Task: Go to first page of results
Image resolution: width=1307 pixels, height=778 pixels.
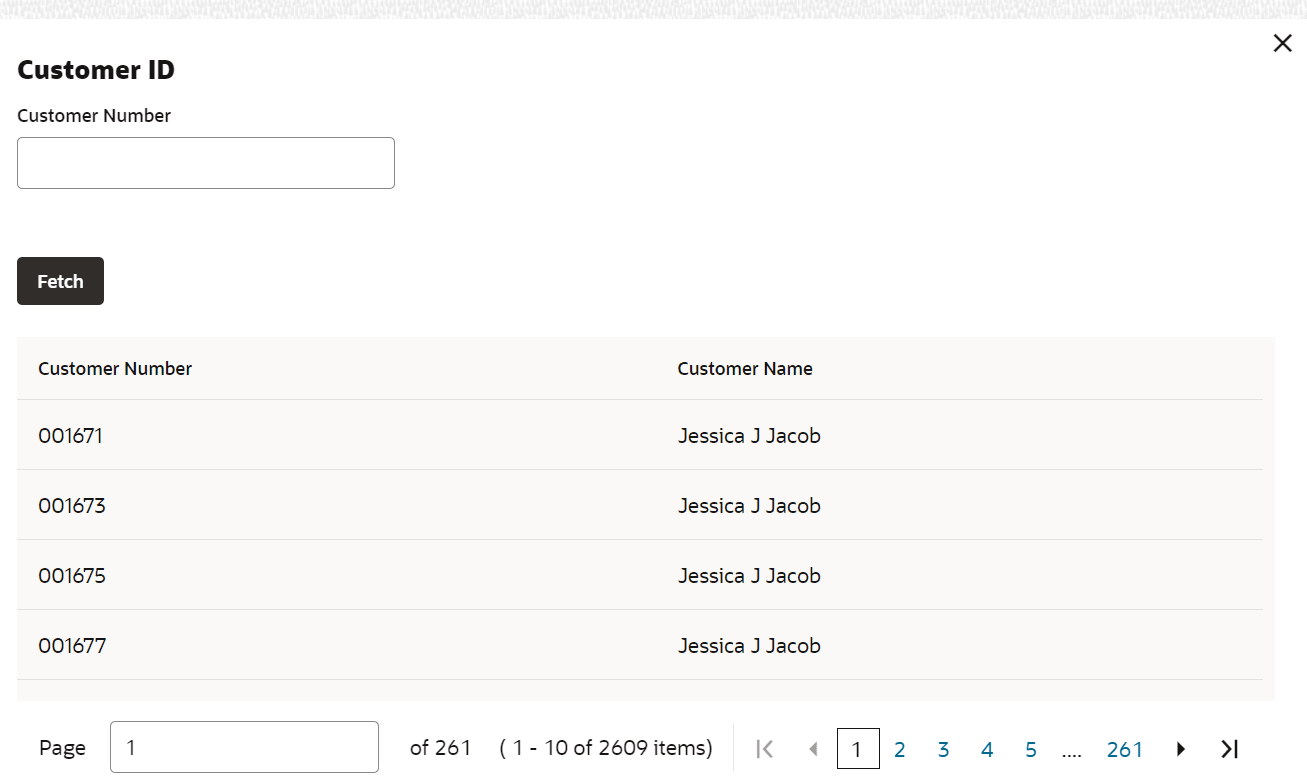Action: click(x=765, y=749)
